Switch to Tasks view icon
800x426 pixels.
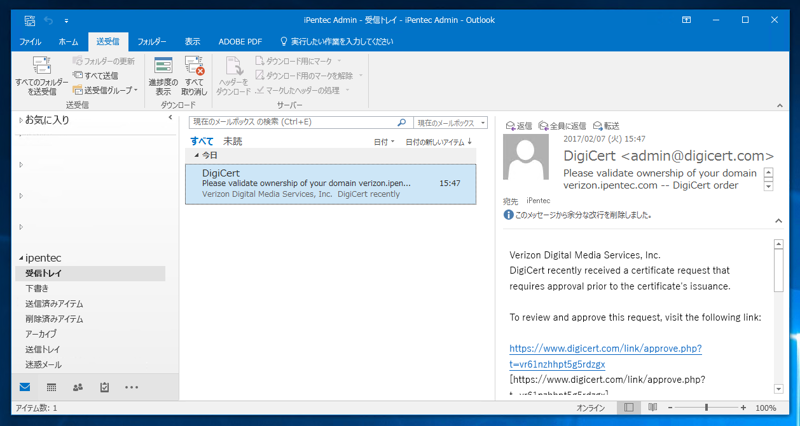[105, 387]
